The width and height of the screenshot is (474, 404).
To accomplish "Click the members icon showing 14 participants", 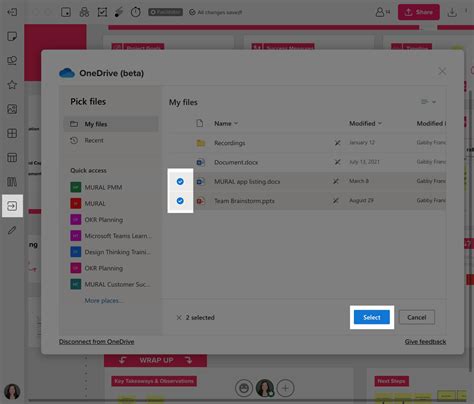I will pos(383,12).
